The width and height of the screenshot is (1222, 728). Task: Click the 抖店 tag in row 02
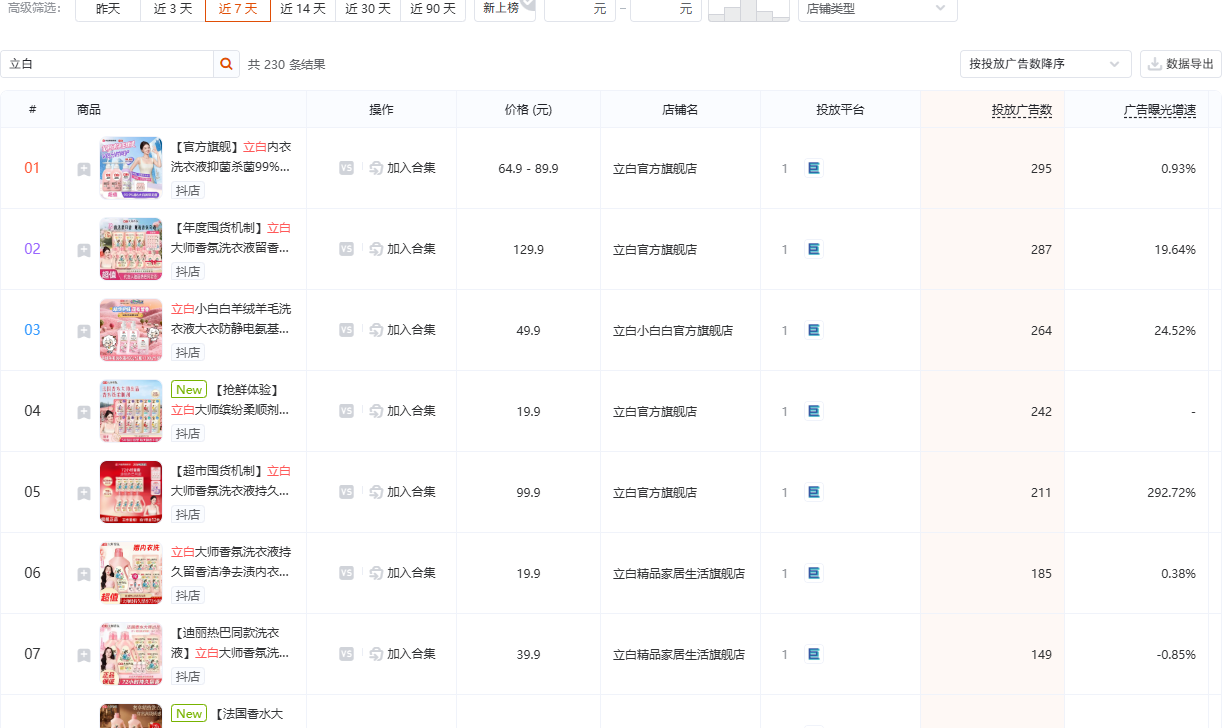coord(188,272)
